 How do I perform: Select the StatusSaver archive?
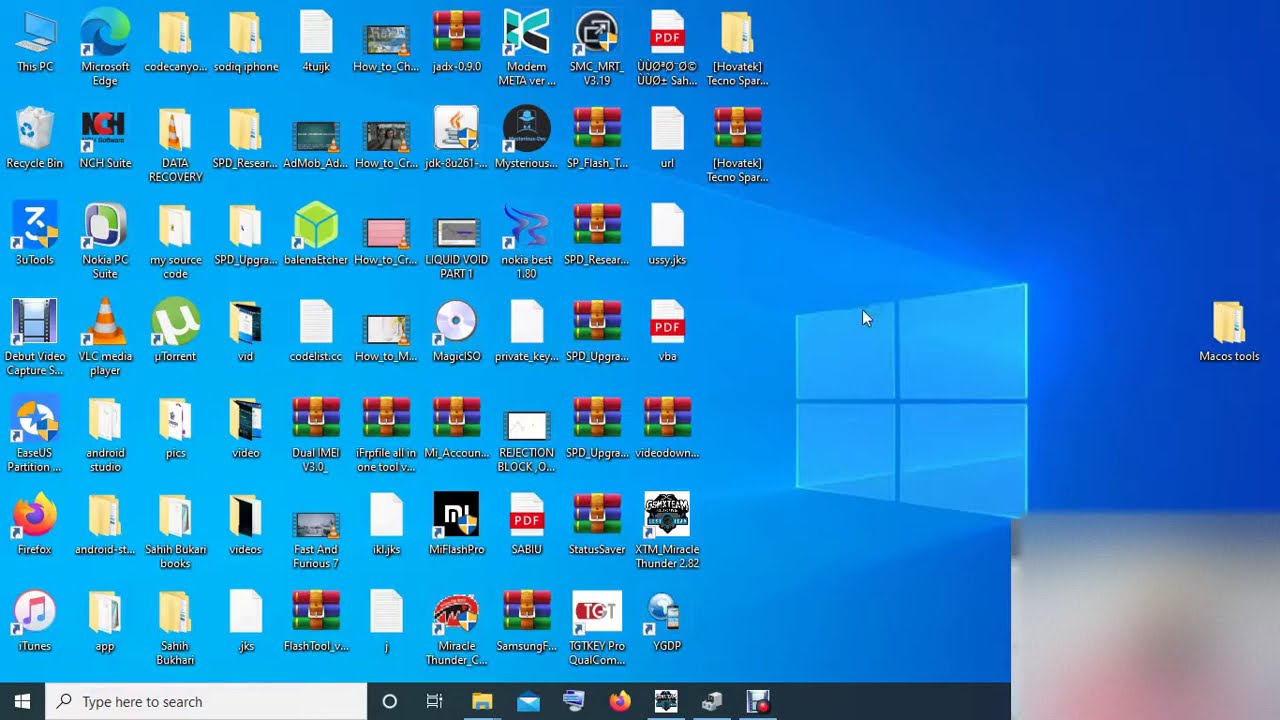(597, 524)
